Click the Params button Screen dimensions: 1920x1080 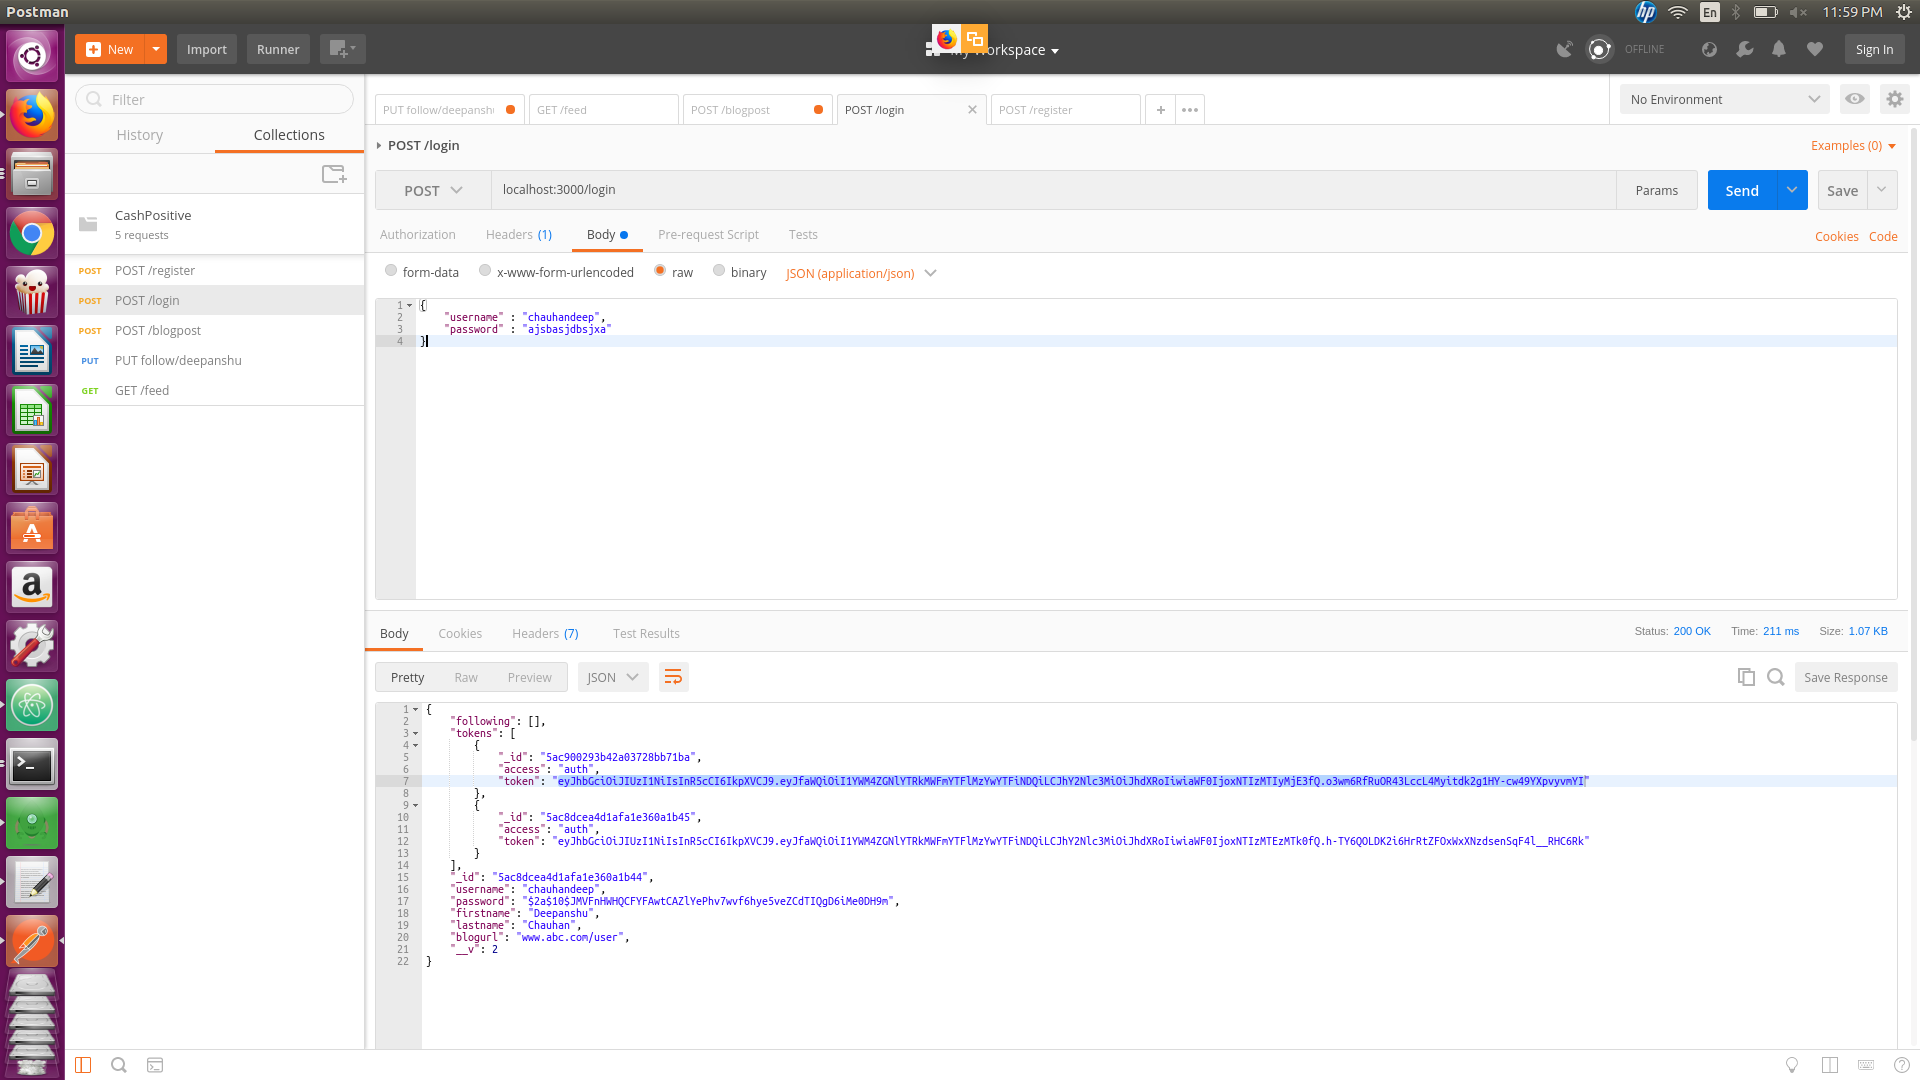(x=1657, y=190)
